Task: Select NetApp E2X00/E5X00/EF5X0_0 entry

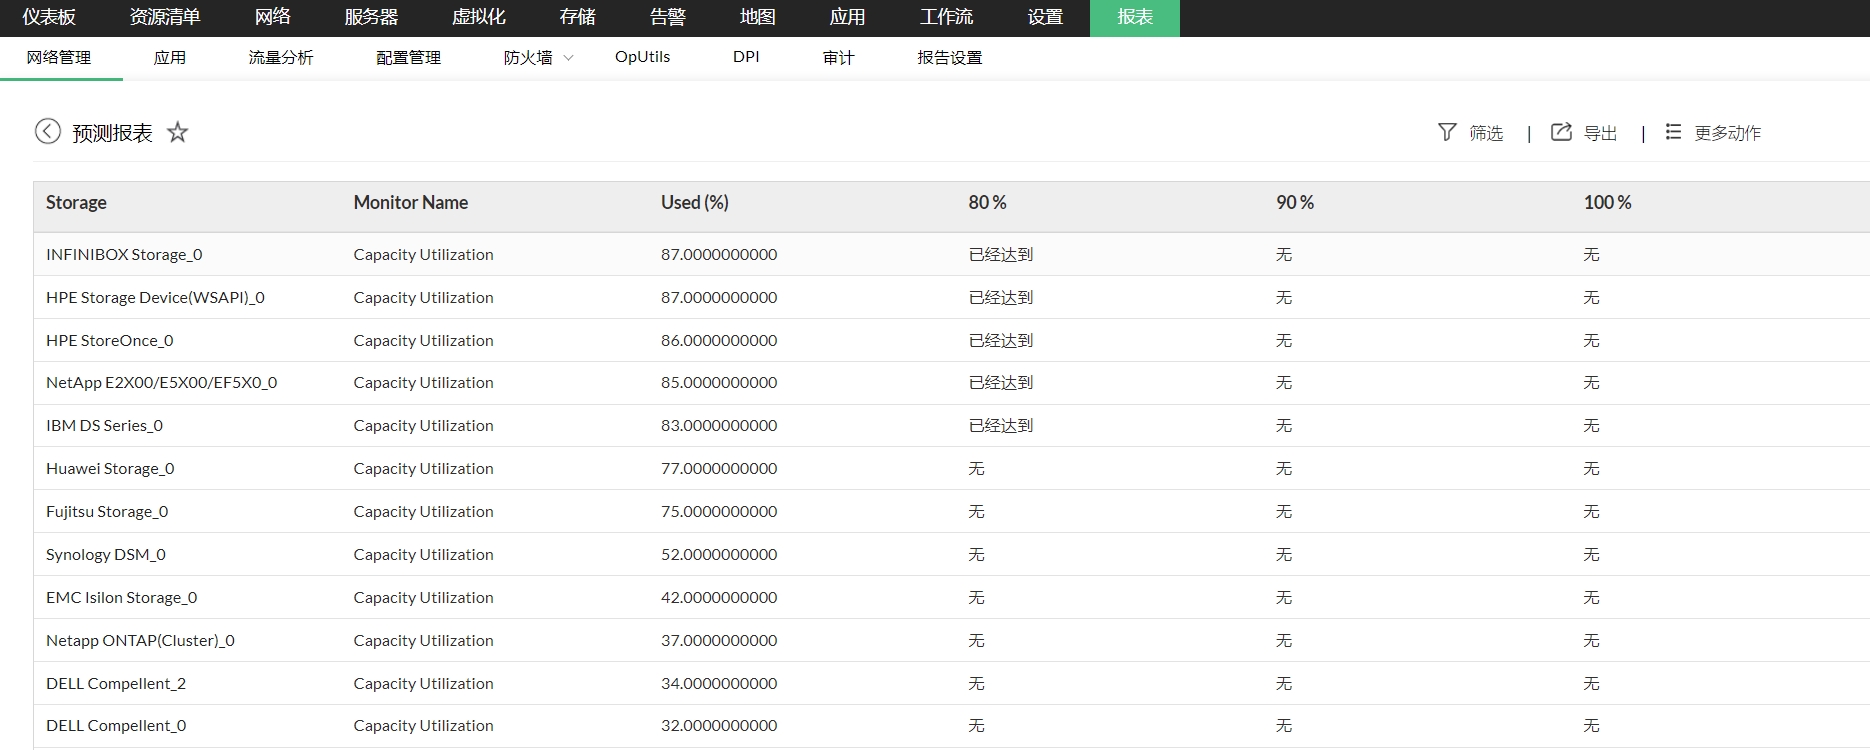Action: (162, 383)
